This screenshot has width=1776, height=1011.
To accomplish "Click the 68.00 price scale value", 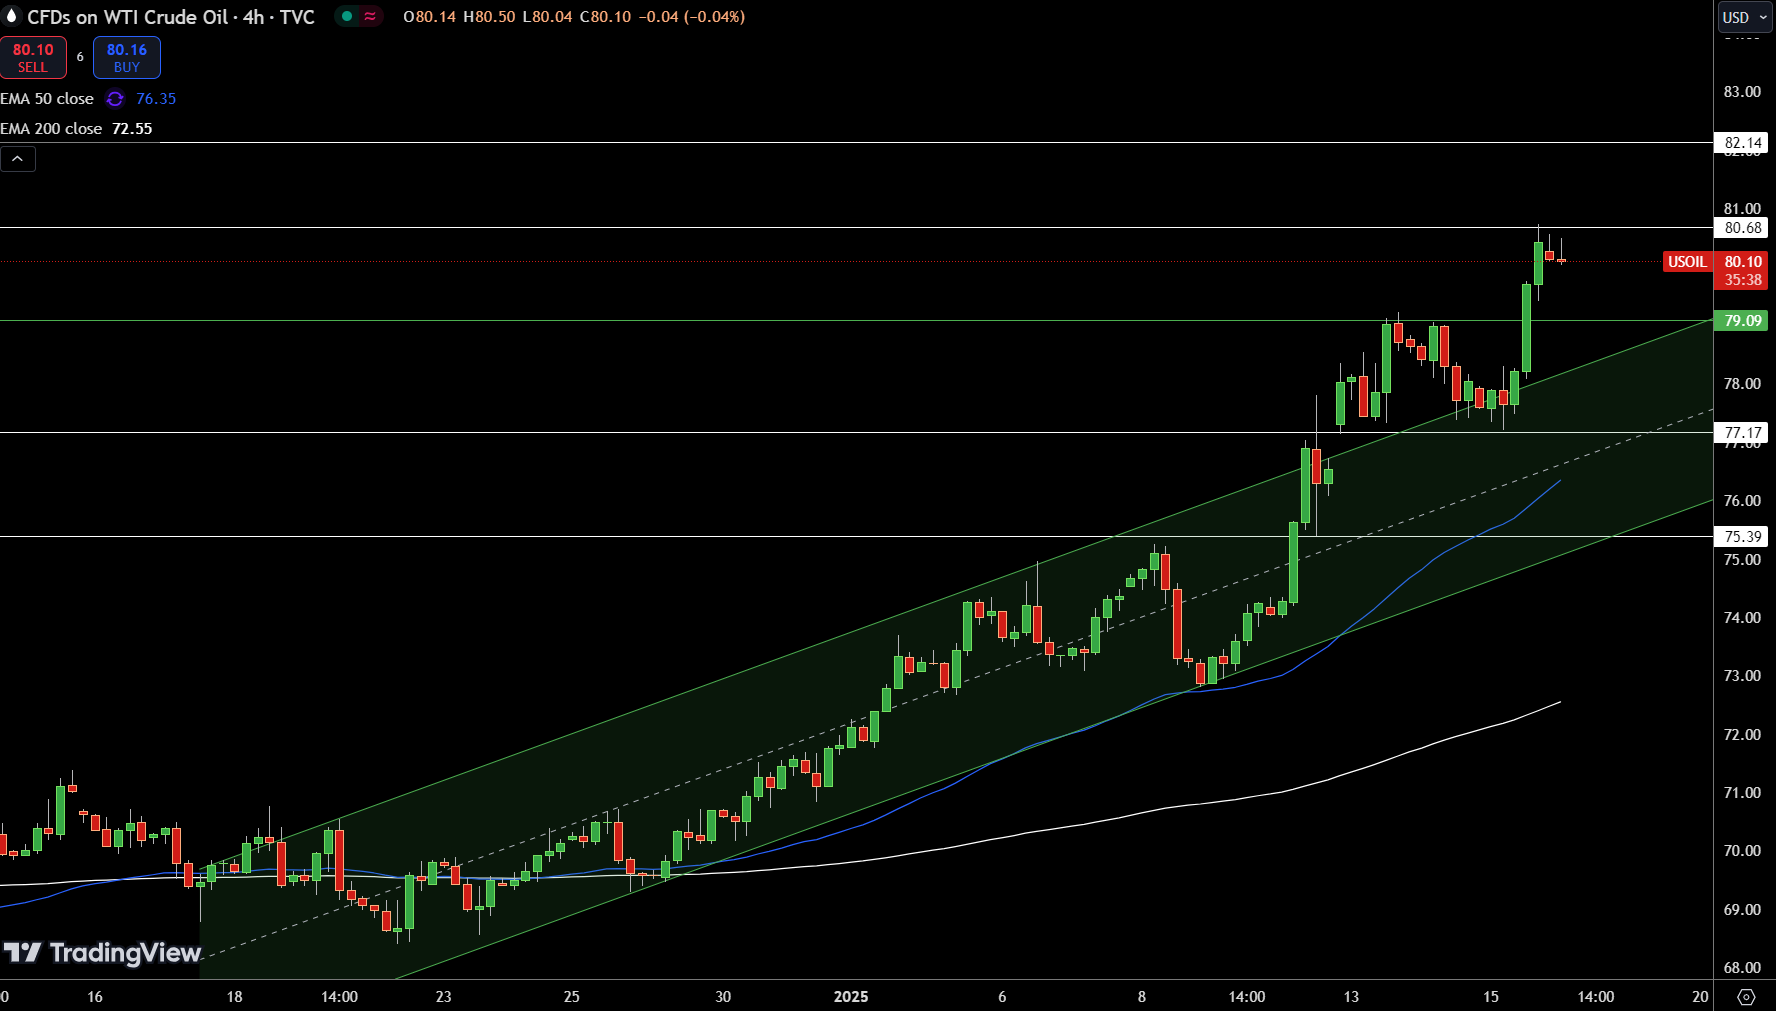I will coord(1742,968).
